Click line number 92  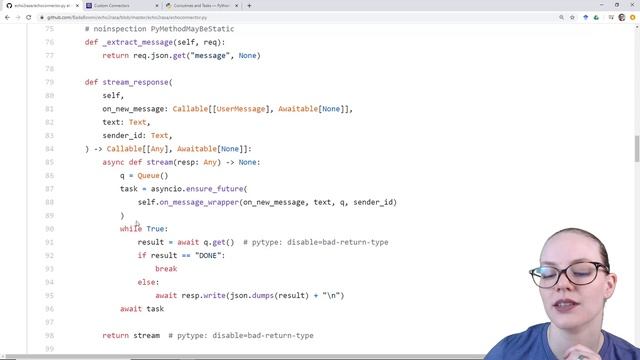(49, 256)
